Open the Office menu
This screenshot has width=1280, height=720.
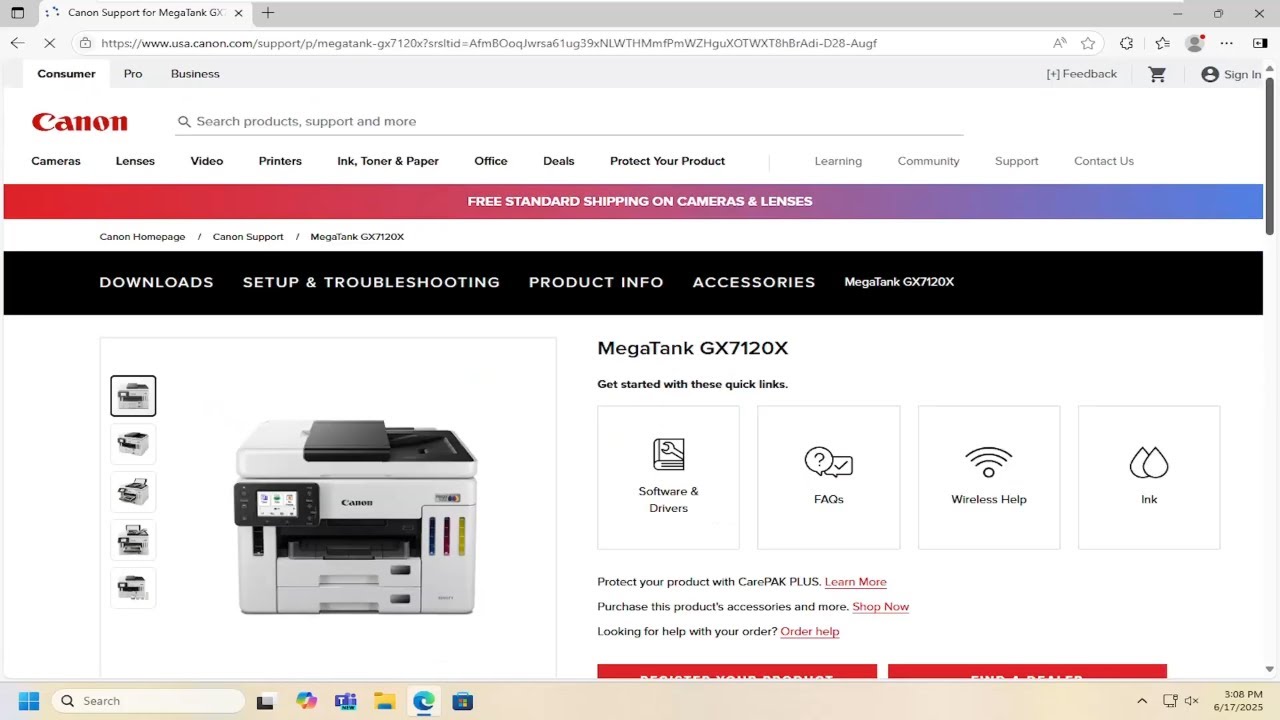pos(491,161)
